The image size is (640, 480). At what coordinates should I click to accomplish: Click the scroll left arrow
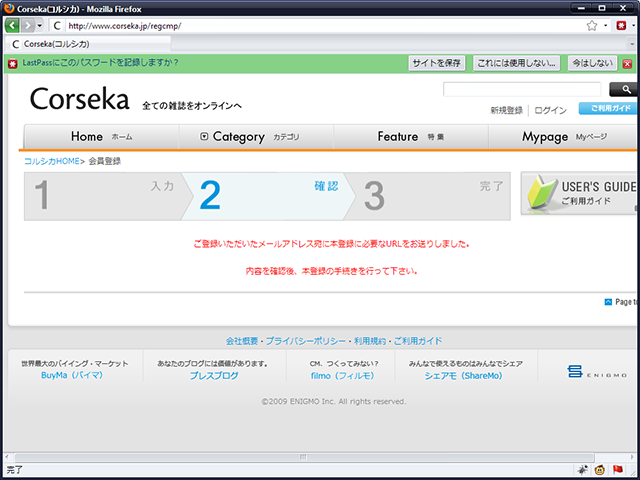tap(7, 457)
